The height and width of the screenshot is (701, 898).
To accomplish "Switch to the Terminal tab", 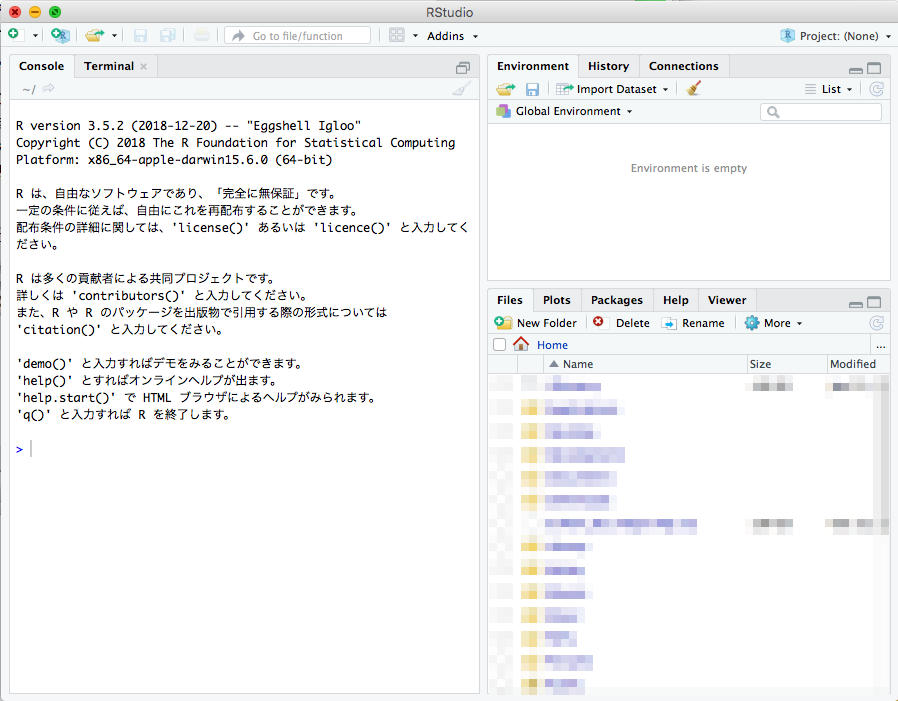I will (109, 66).
